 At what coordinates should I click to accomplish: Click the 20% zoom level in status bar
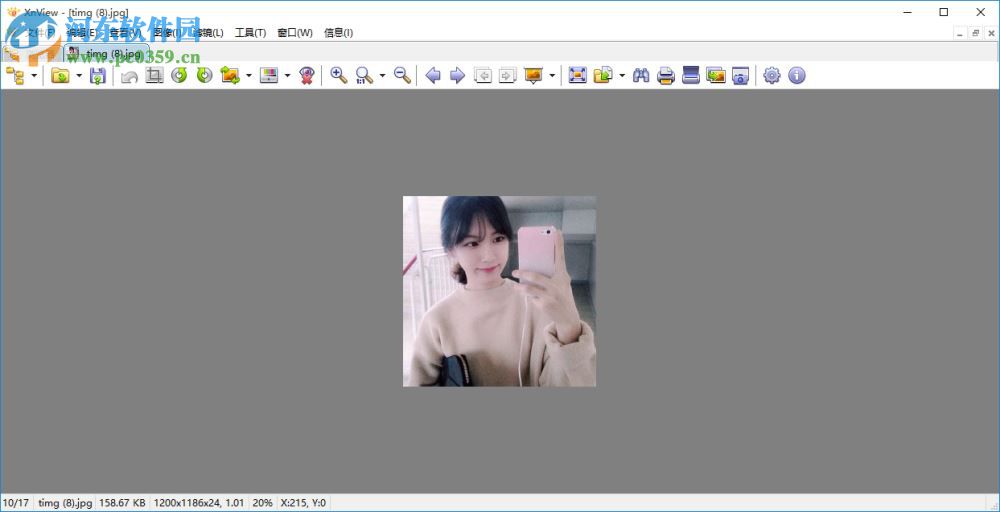click(x=262, y=503)
